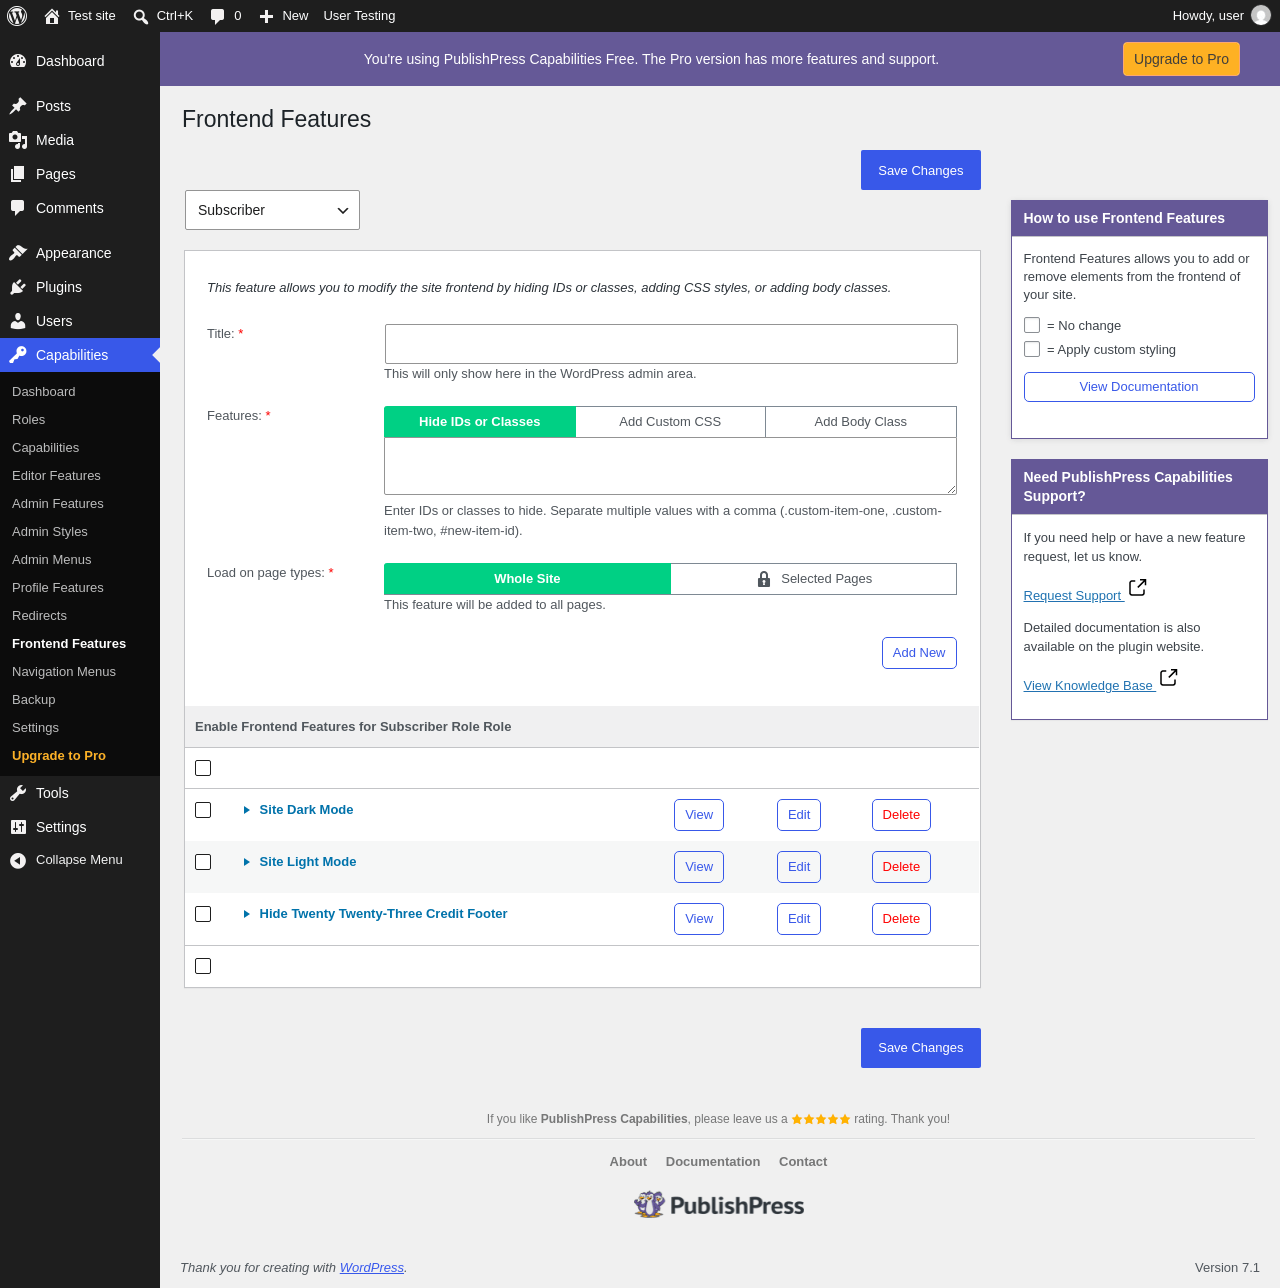Check the Site Dark Mode checkbox
The width and height of the screenshot is (1280, 1288).
click(203, 810)
